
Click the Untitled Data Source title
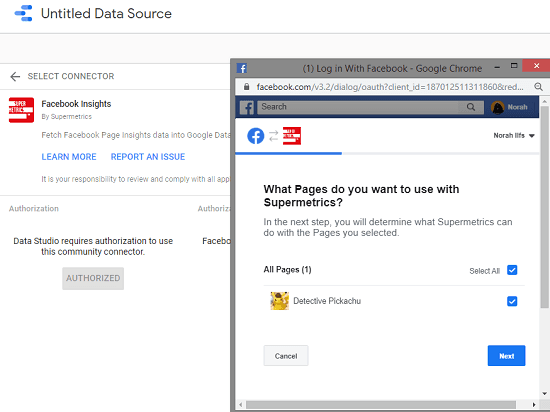pos(106,14)
